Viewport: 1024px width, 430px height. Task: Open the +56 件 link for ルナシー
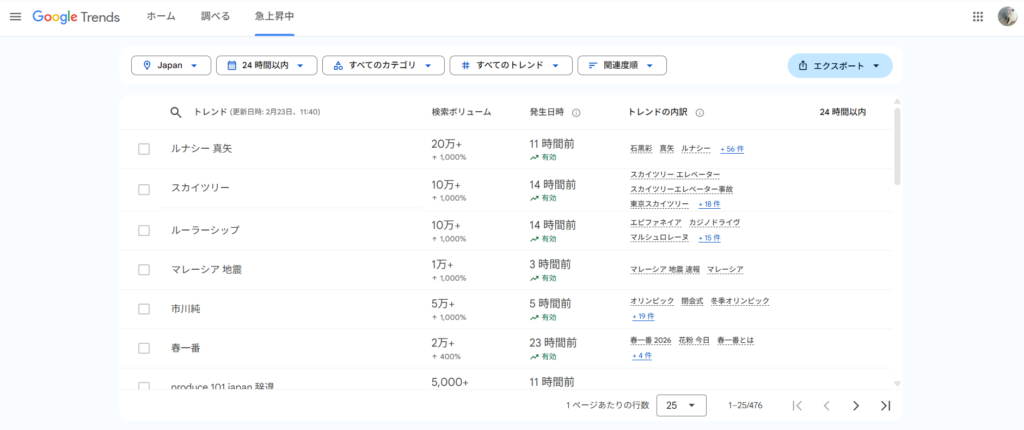point(732,149)
